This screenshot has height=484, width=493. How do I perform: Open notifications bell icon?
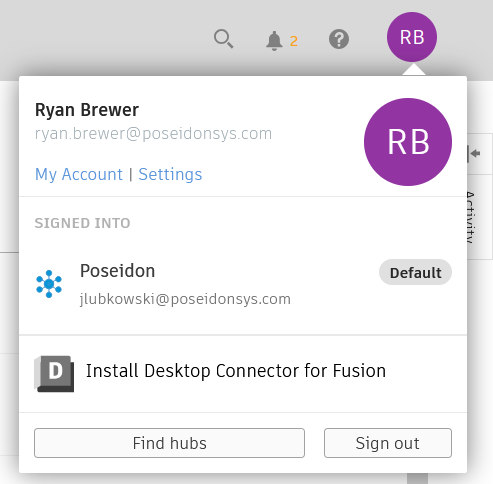tap(274, 41)
